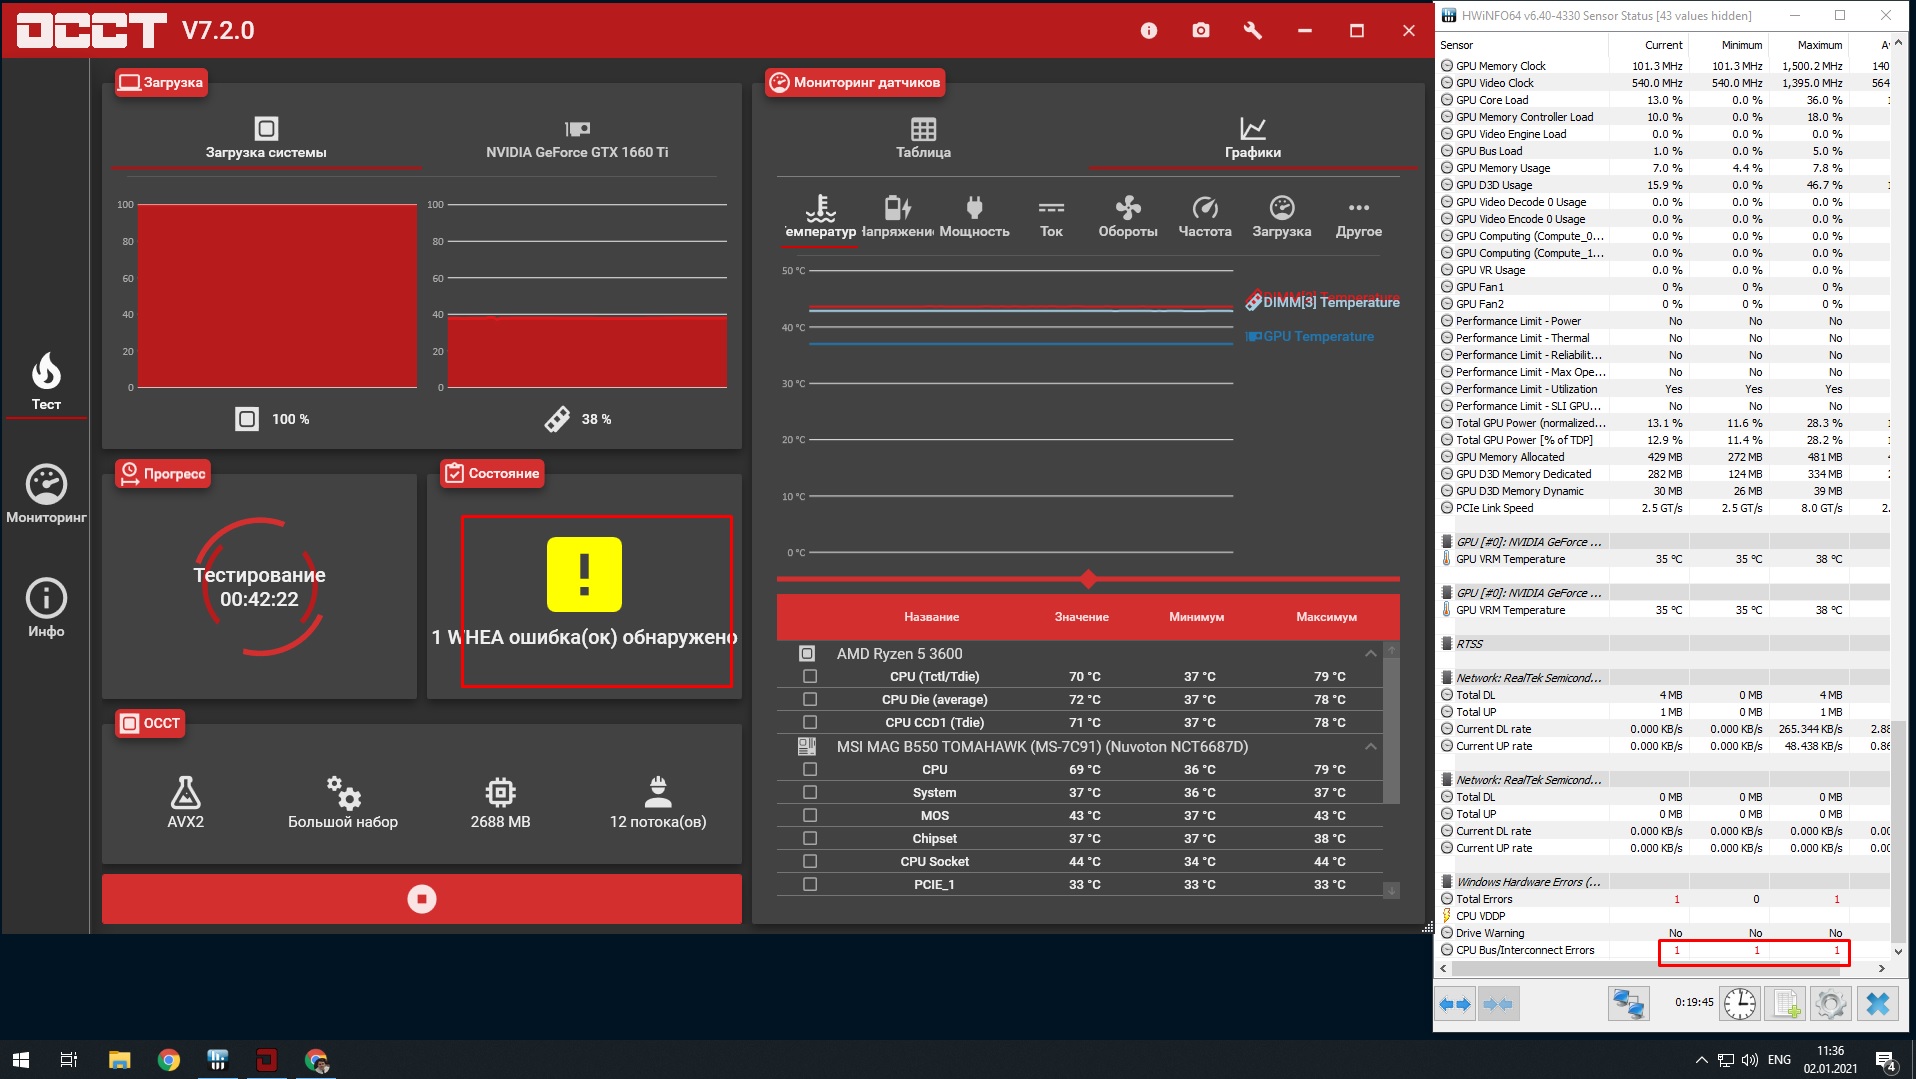Click HWiNFO vertical scrollbar down arrow
The image size is (1916, 1079).
click(x=1898, y=951)
